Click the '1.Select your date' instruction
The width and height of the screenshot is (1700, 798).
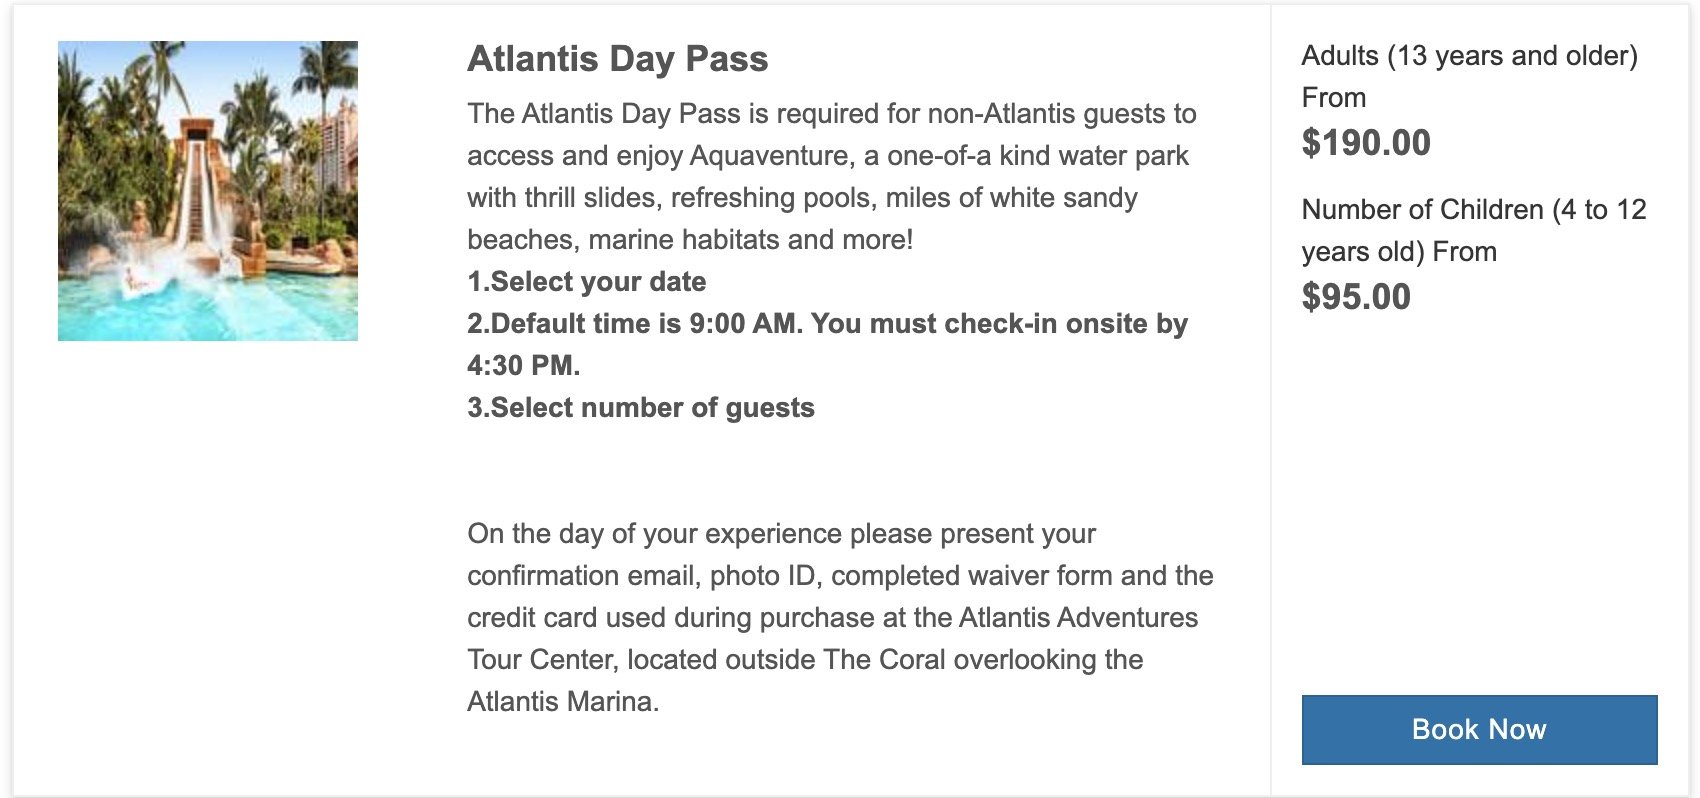coord(587,282)
